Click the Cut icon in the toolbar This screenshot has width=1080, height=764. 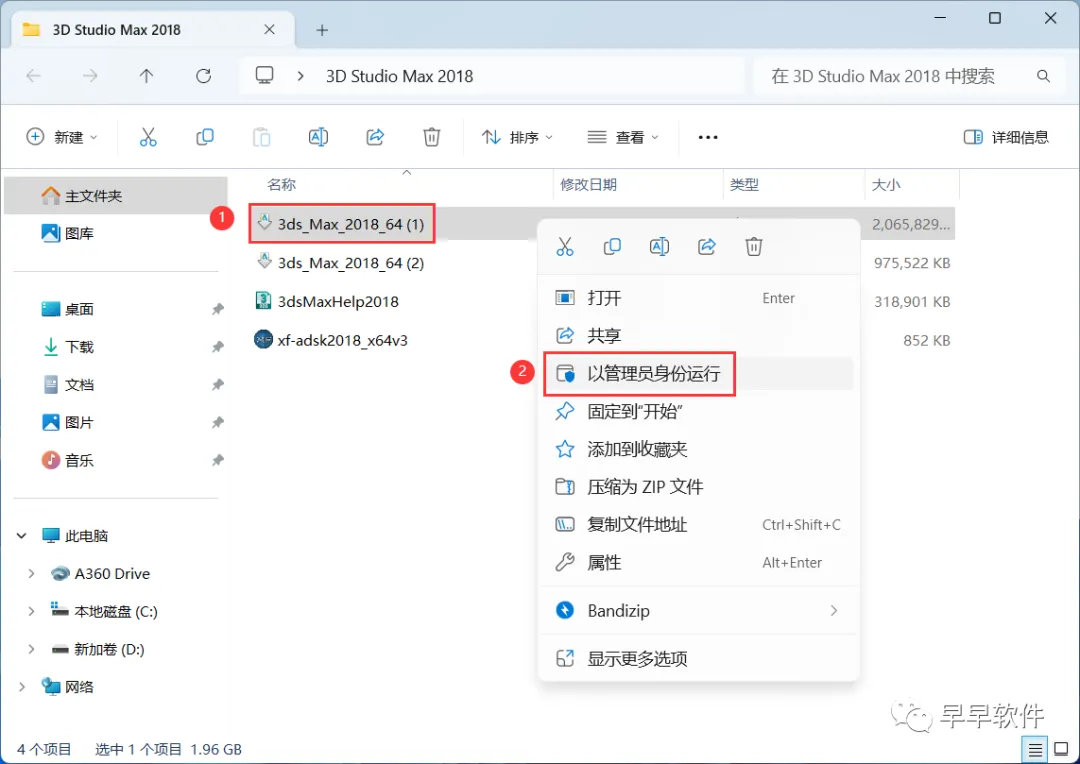[148, 137]
